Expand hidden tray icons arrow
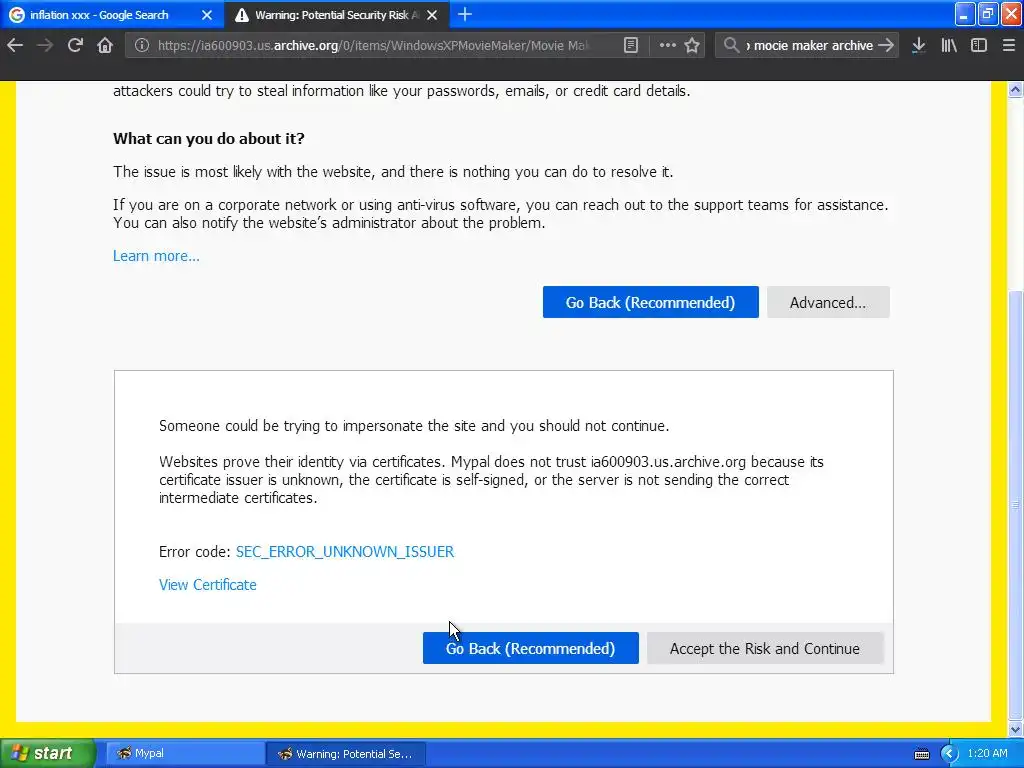This screenshot has width=1024, height=768. coord(948,754)
